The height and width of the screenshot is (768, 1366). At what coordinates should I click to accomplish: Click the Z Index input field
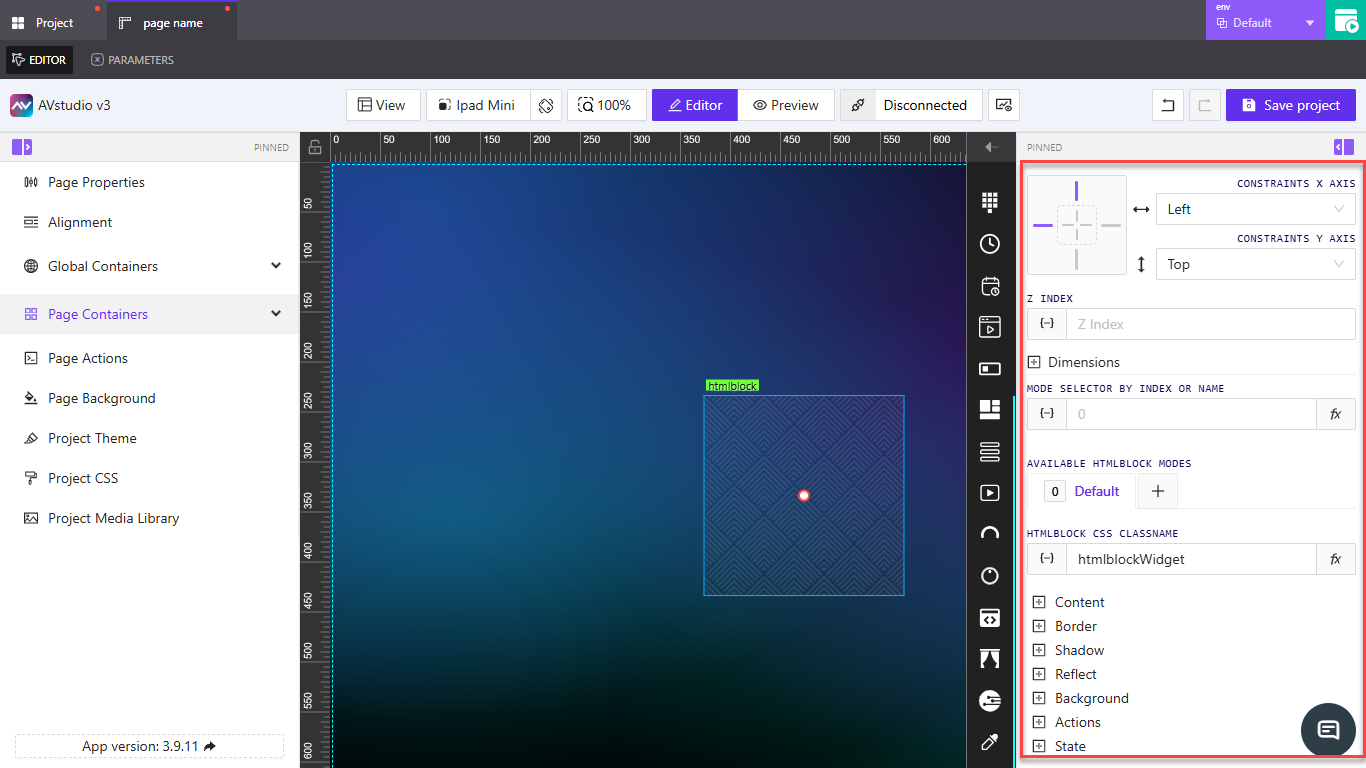pos(1210,323)
